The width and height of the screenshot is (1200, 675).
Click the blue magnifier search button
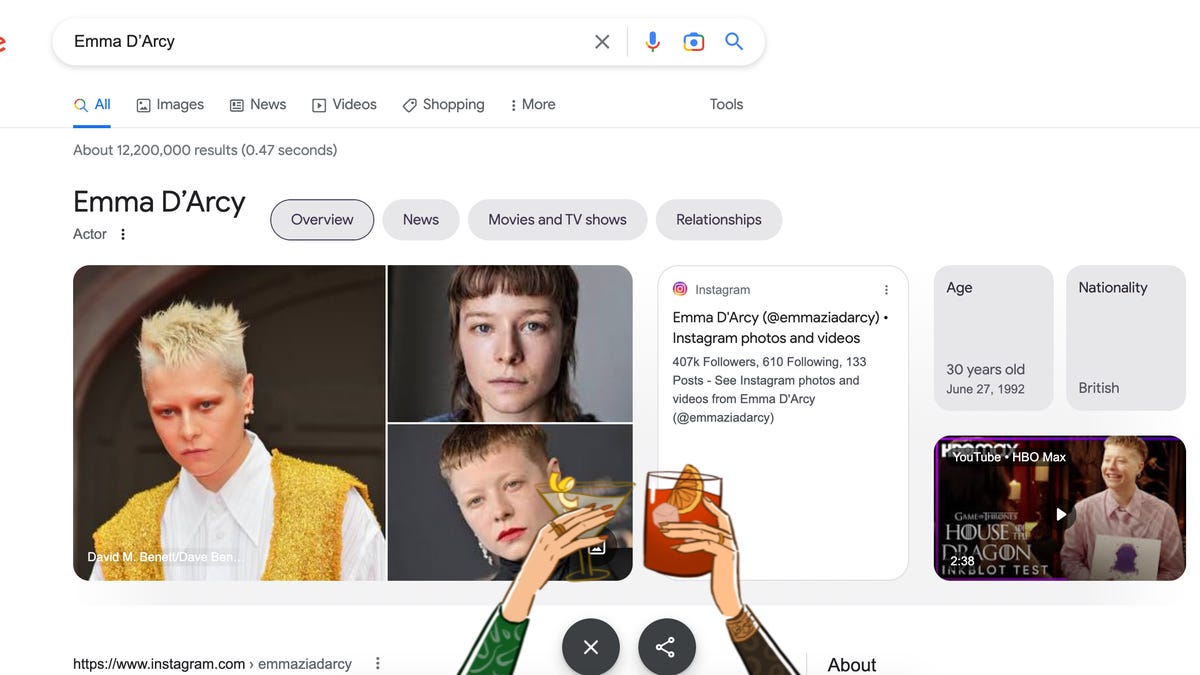tap(734, 42)
